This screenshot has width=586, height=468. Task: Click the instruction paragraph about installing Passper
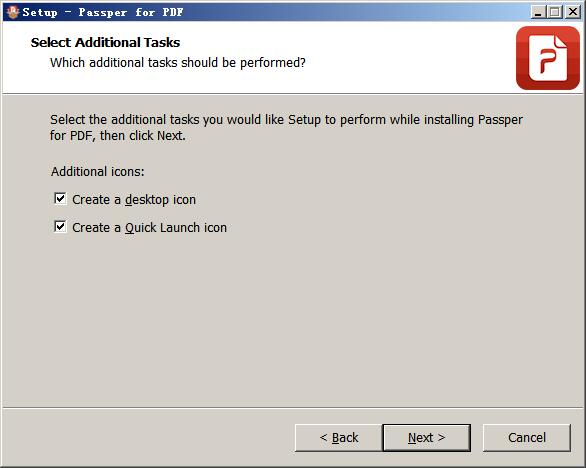pos(286,127)
